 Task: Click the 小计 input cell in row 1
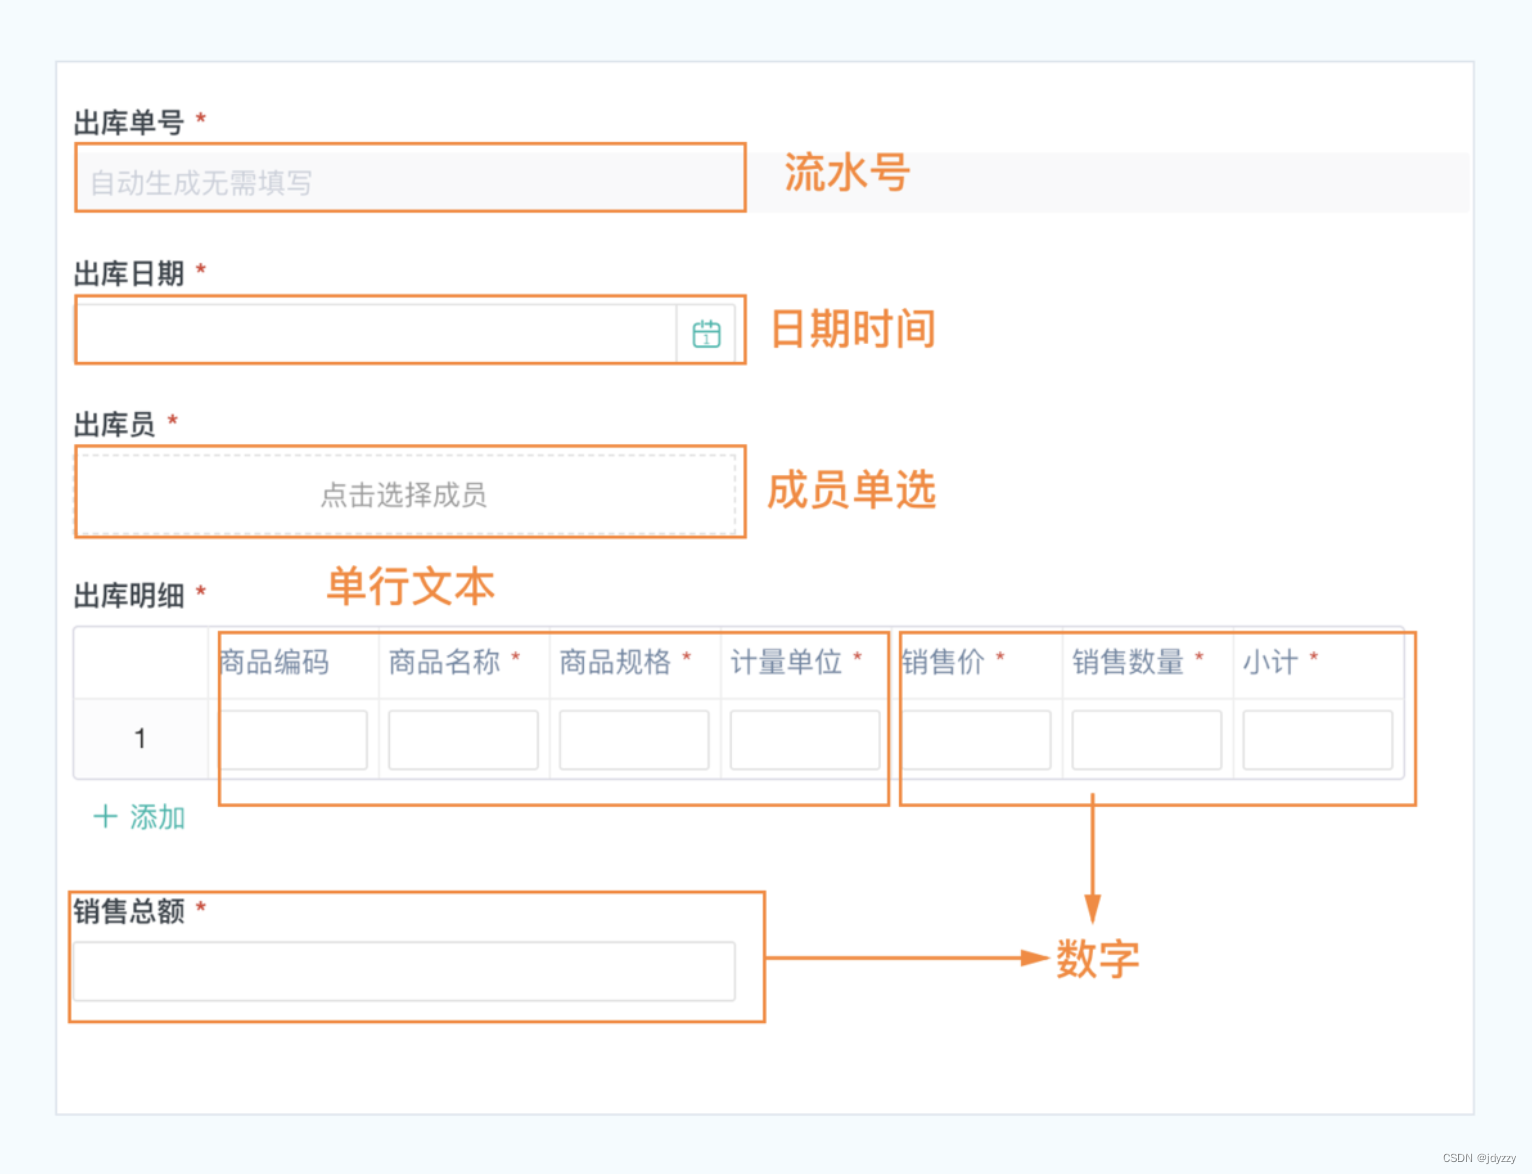point(1317,739)
